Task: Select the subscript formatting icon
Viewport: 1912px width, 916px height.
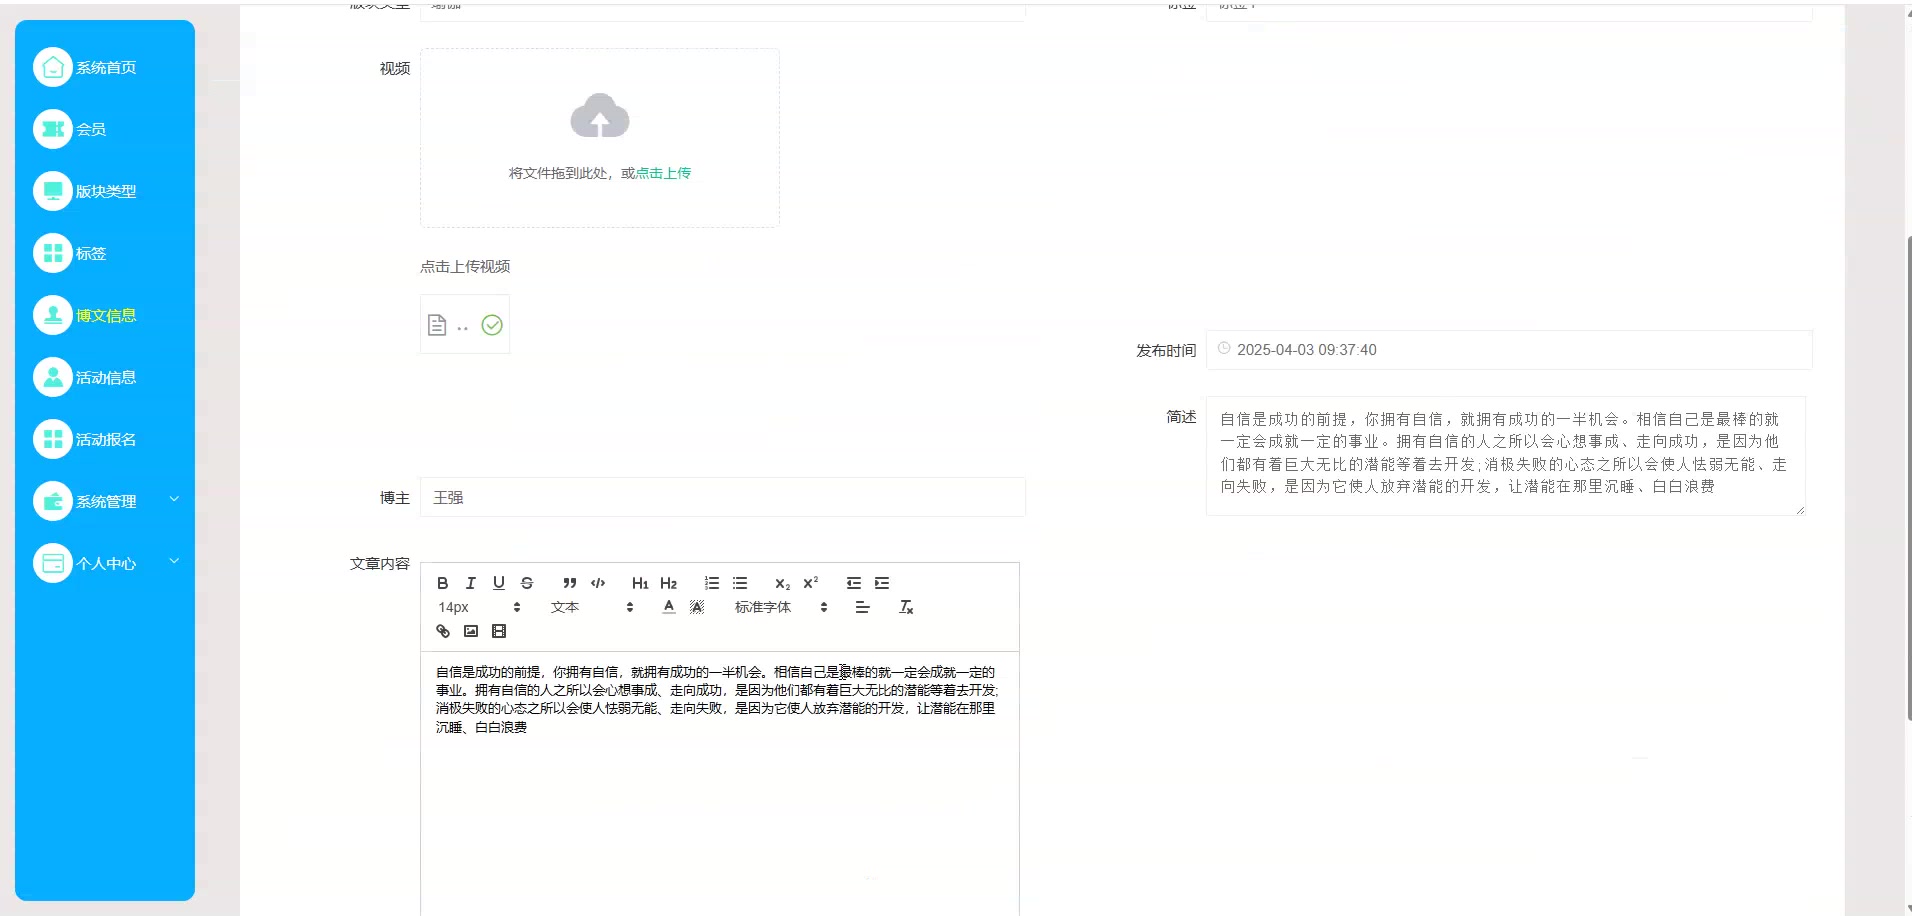Action: click(x=781, y=583)
